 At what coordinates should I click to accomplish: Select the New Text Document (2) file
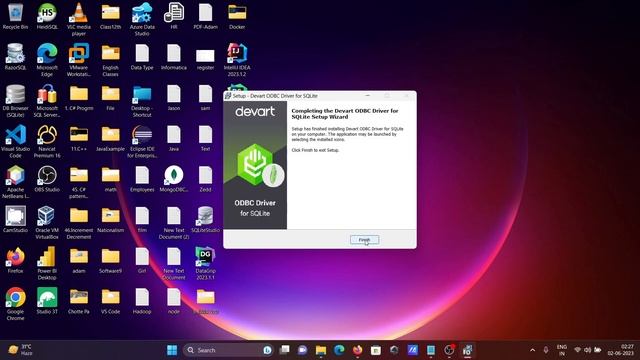(x=174, y=222)
